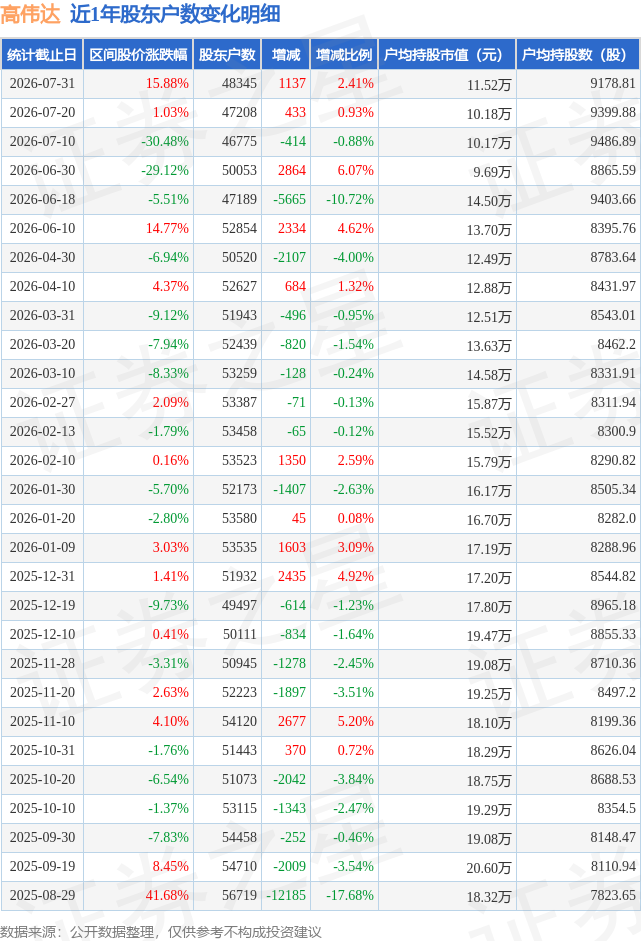641x941 pixels.
Task: Click the 7823.65 average shares cell
Action: 613,895
